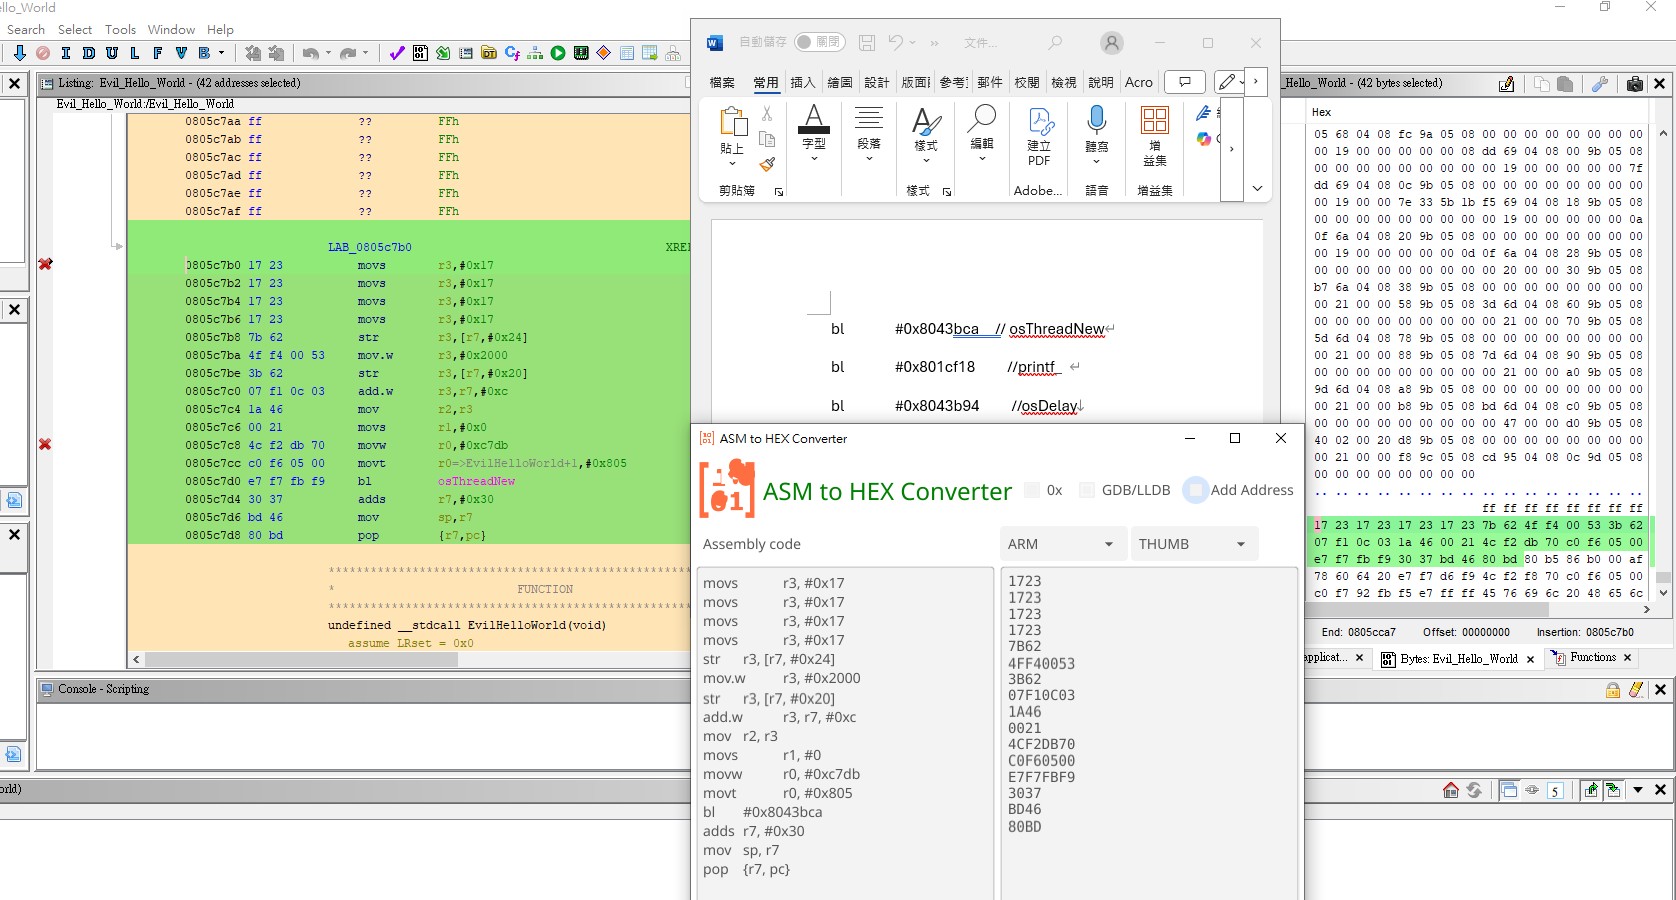1676x900 pixels.
Task: Open the Ghidra Search menu
Action: (x=26, y=29)
